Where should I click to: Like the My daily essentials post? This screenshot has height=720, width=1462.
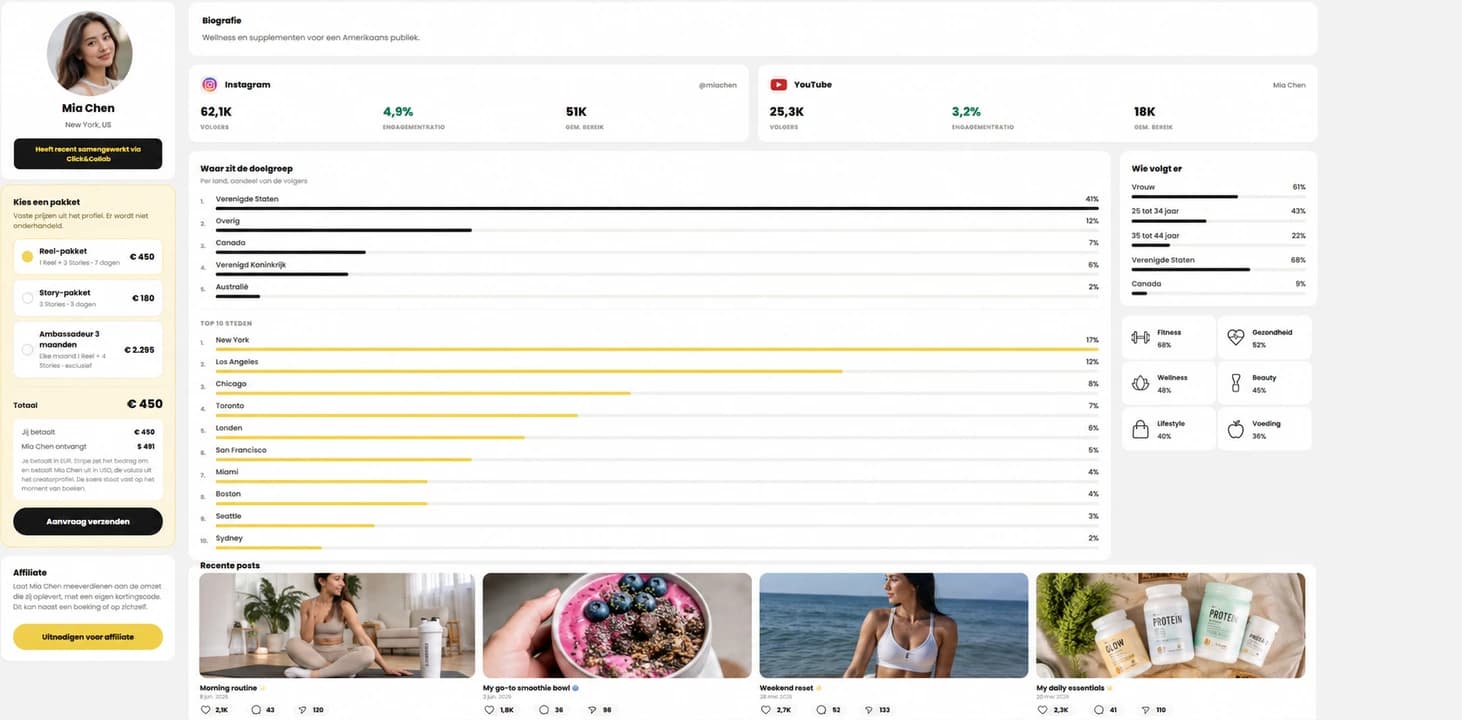click(x=1043, y=710)
